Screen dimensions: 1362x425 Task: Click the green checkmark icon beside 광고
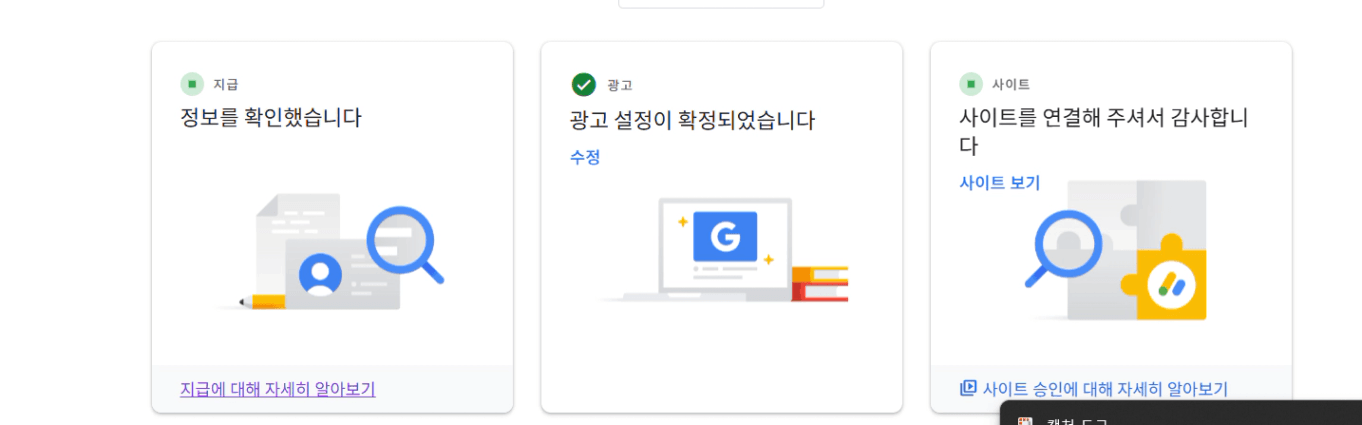coord(583,85)
